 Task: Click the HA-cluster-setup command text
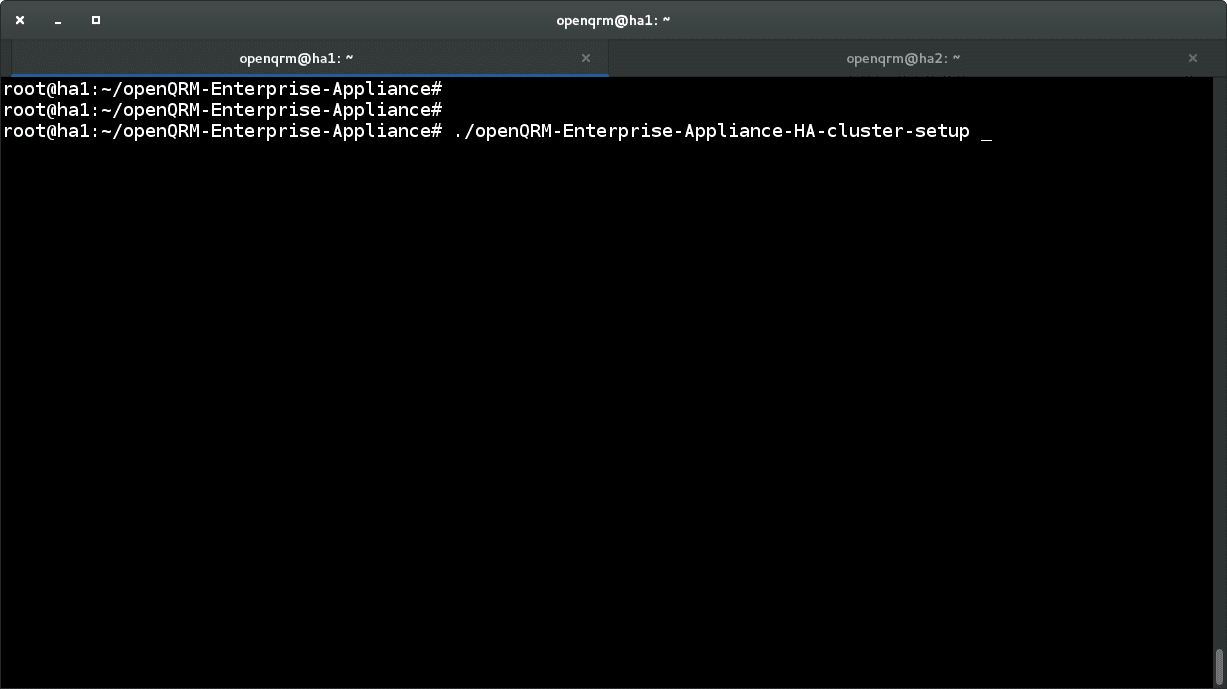click(x=711, y=131)
